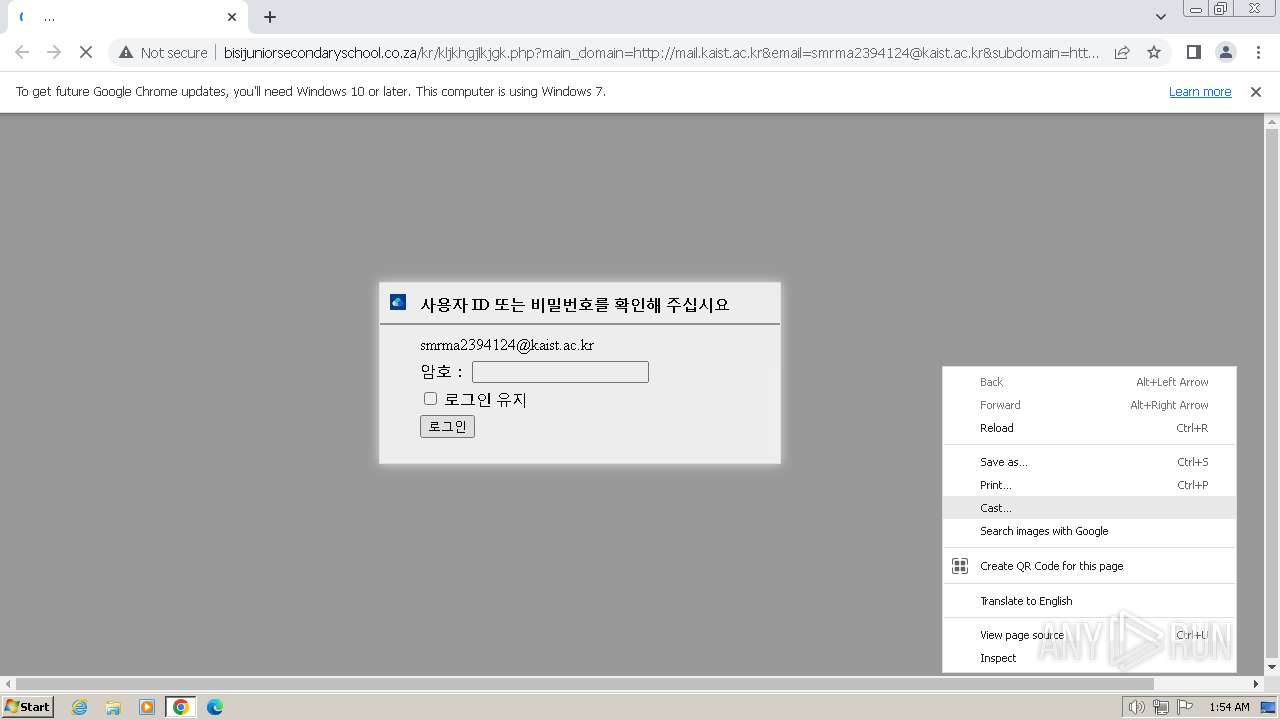Screen dimensions: 1280x720
Task: Open the Action Center flag icon
Action: click(x=1185, y=707)
